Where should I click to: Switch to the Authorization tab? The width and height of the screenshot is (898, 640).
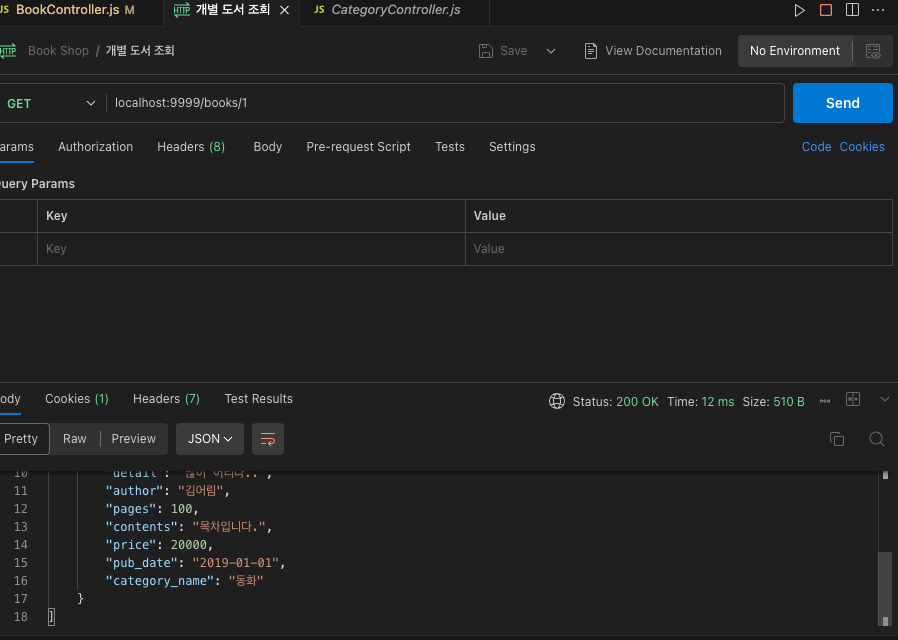(x=95, y=147)
